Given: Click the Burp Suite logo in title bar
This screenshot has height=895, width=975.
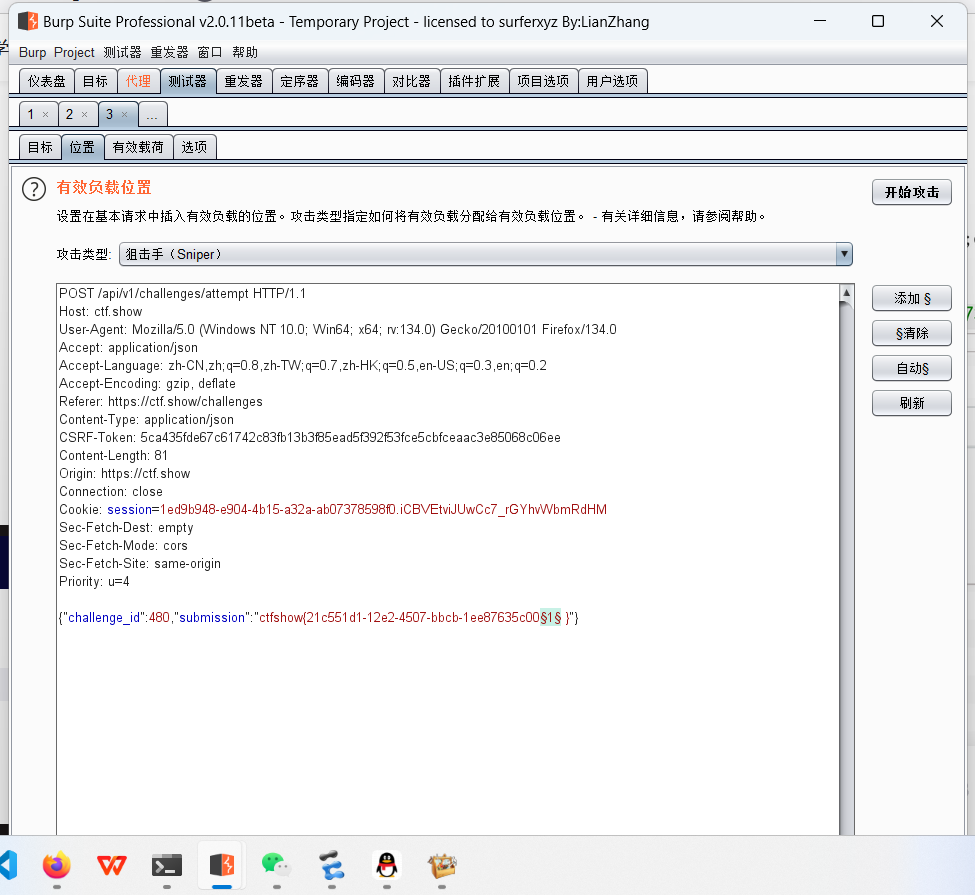Looking at the screenshot, I should pyautogui.click(x=27, y=22).
